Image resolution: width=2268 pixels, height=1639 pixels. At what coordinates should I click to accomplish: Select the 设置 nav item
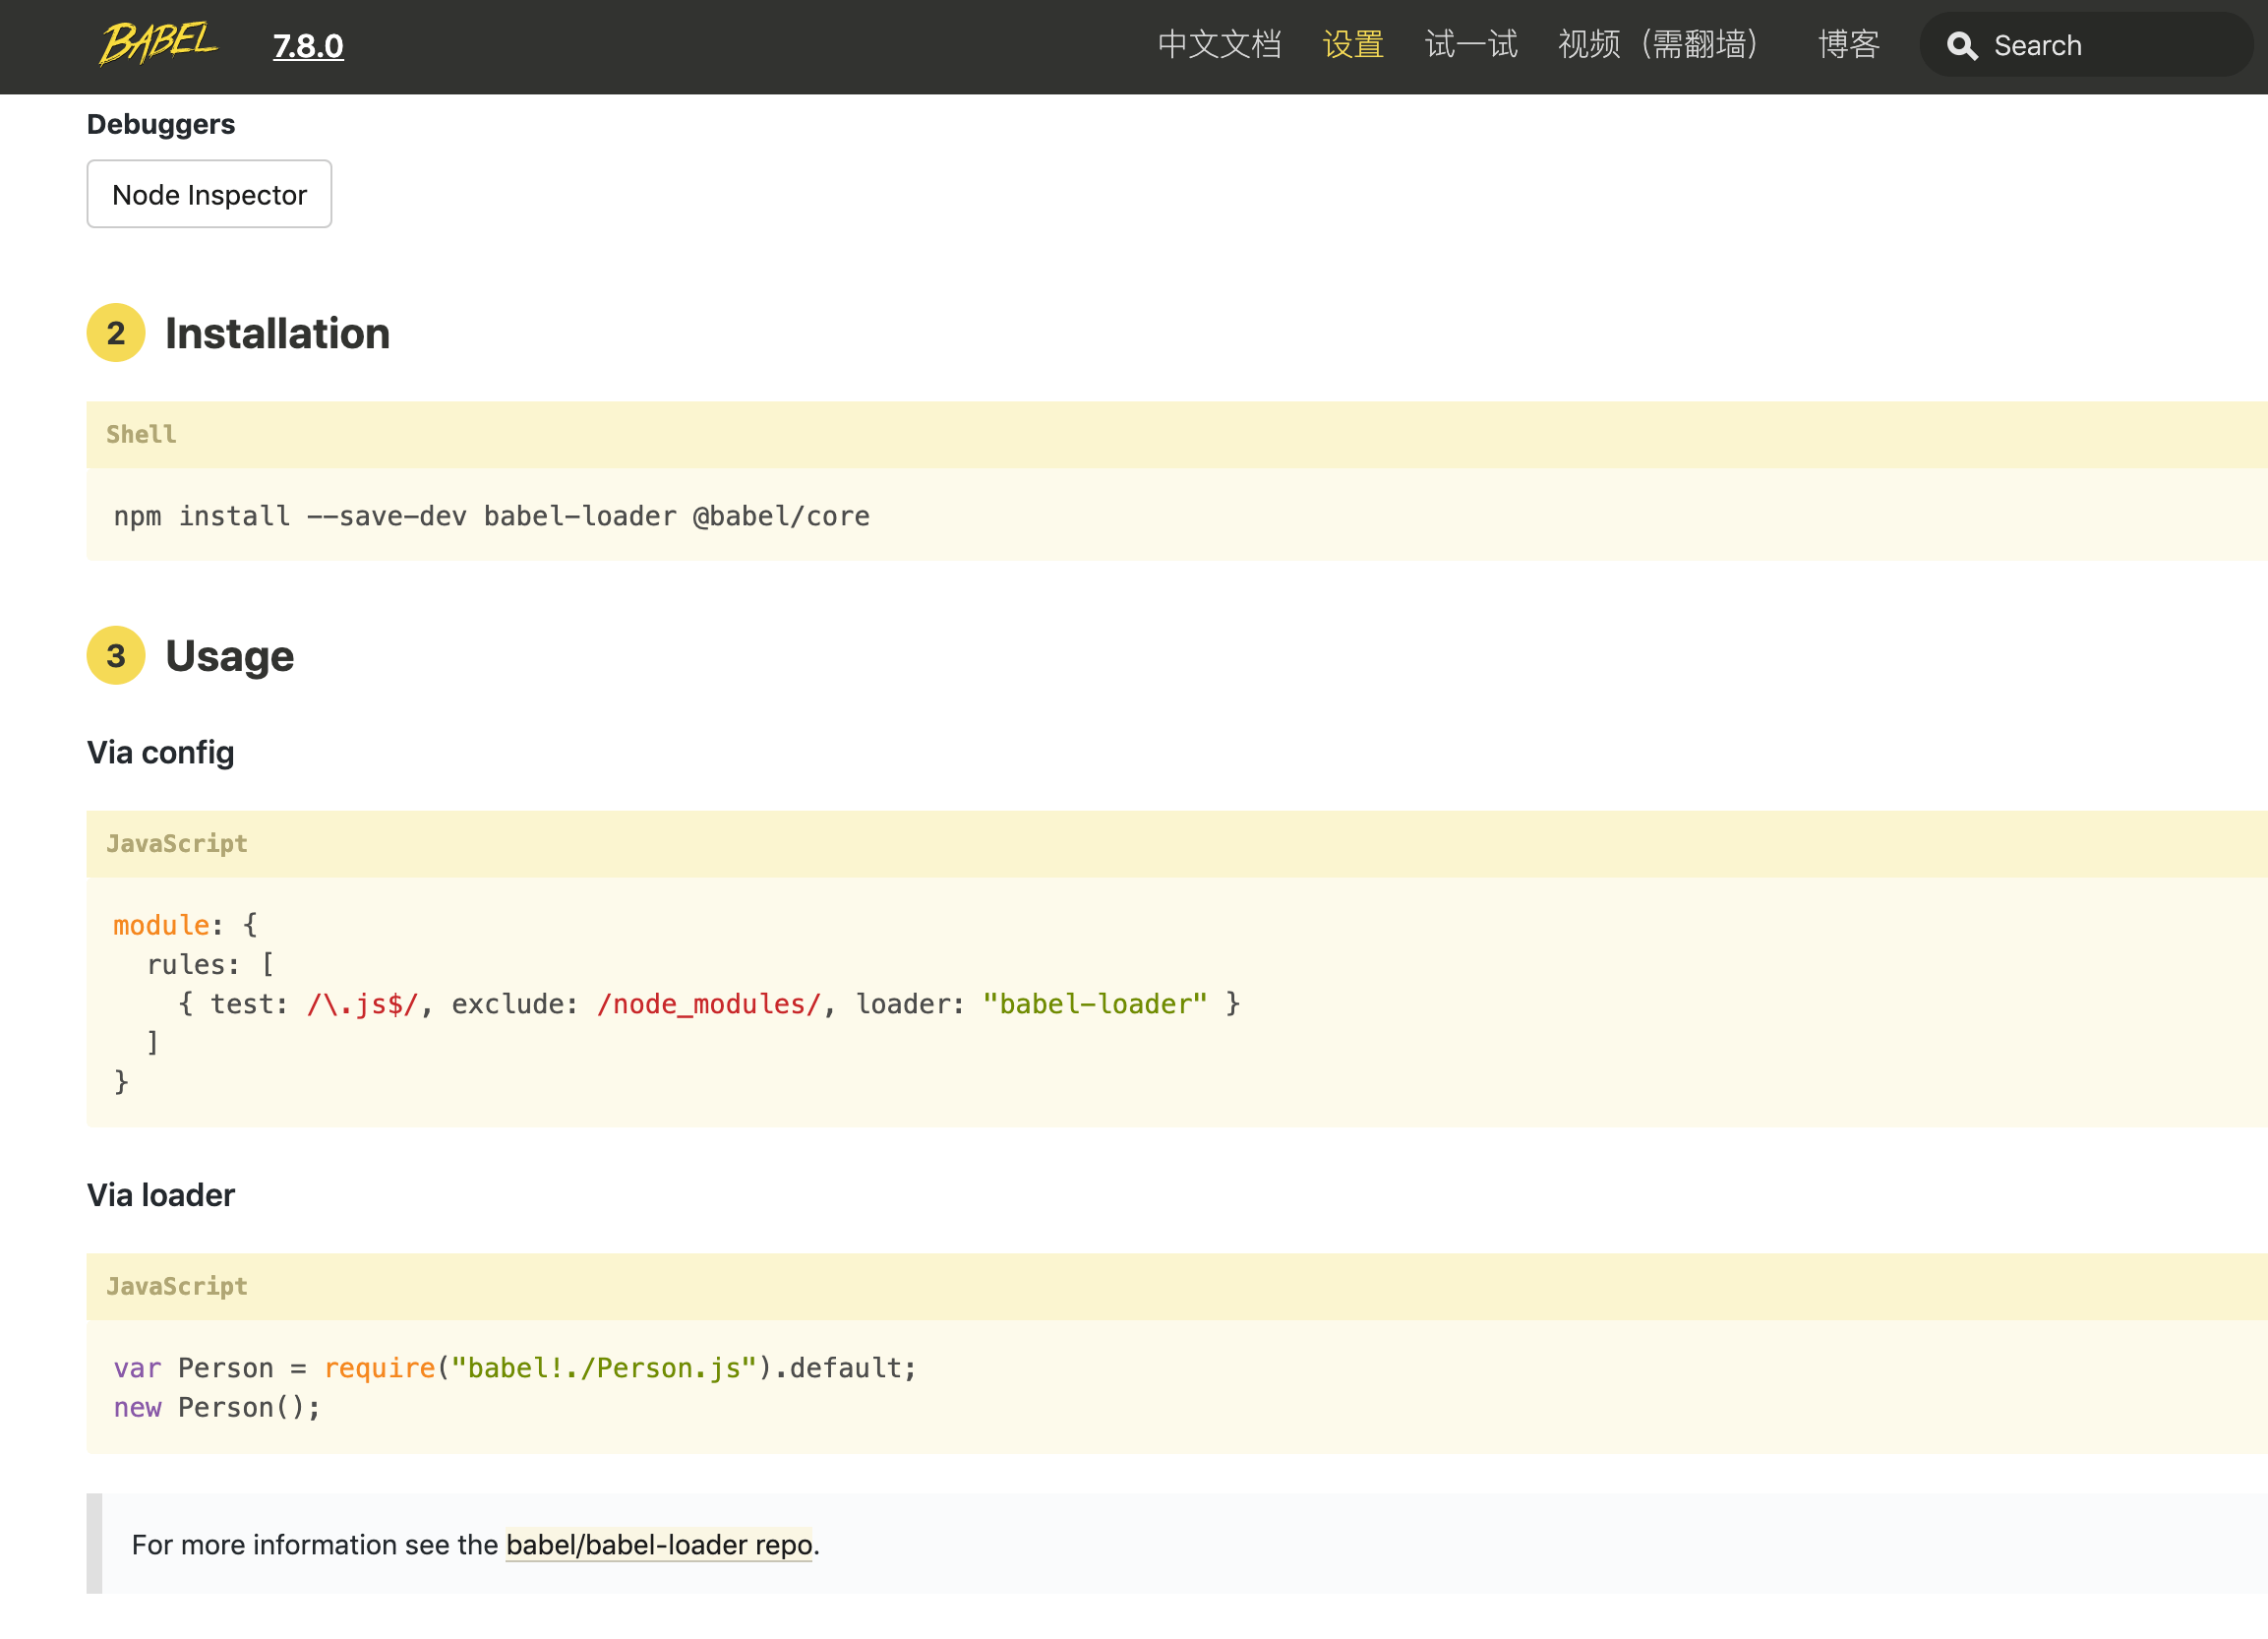(x=1352, y=45)
